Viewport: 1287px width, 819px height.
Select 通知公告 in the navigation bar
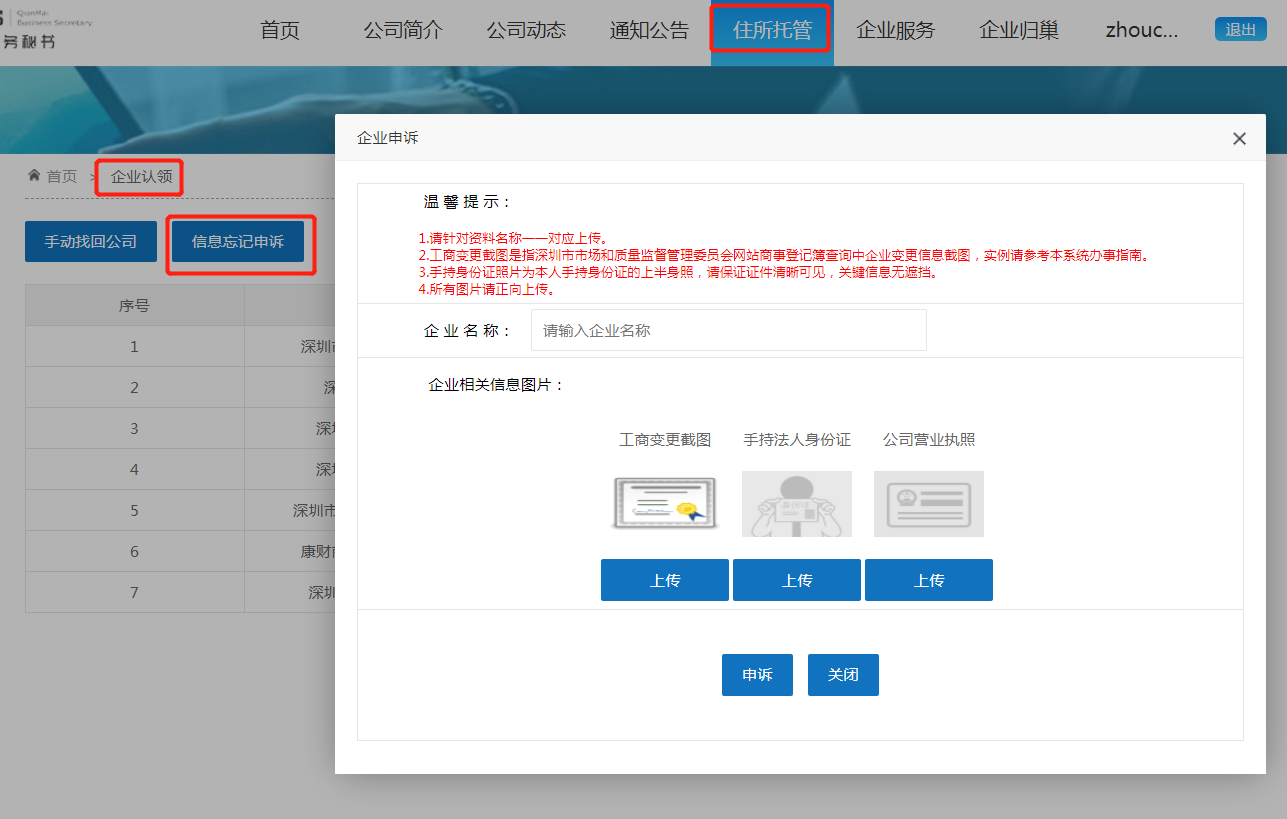(649, 30)
